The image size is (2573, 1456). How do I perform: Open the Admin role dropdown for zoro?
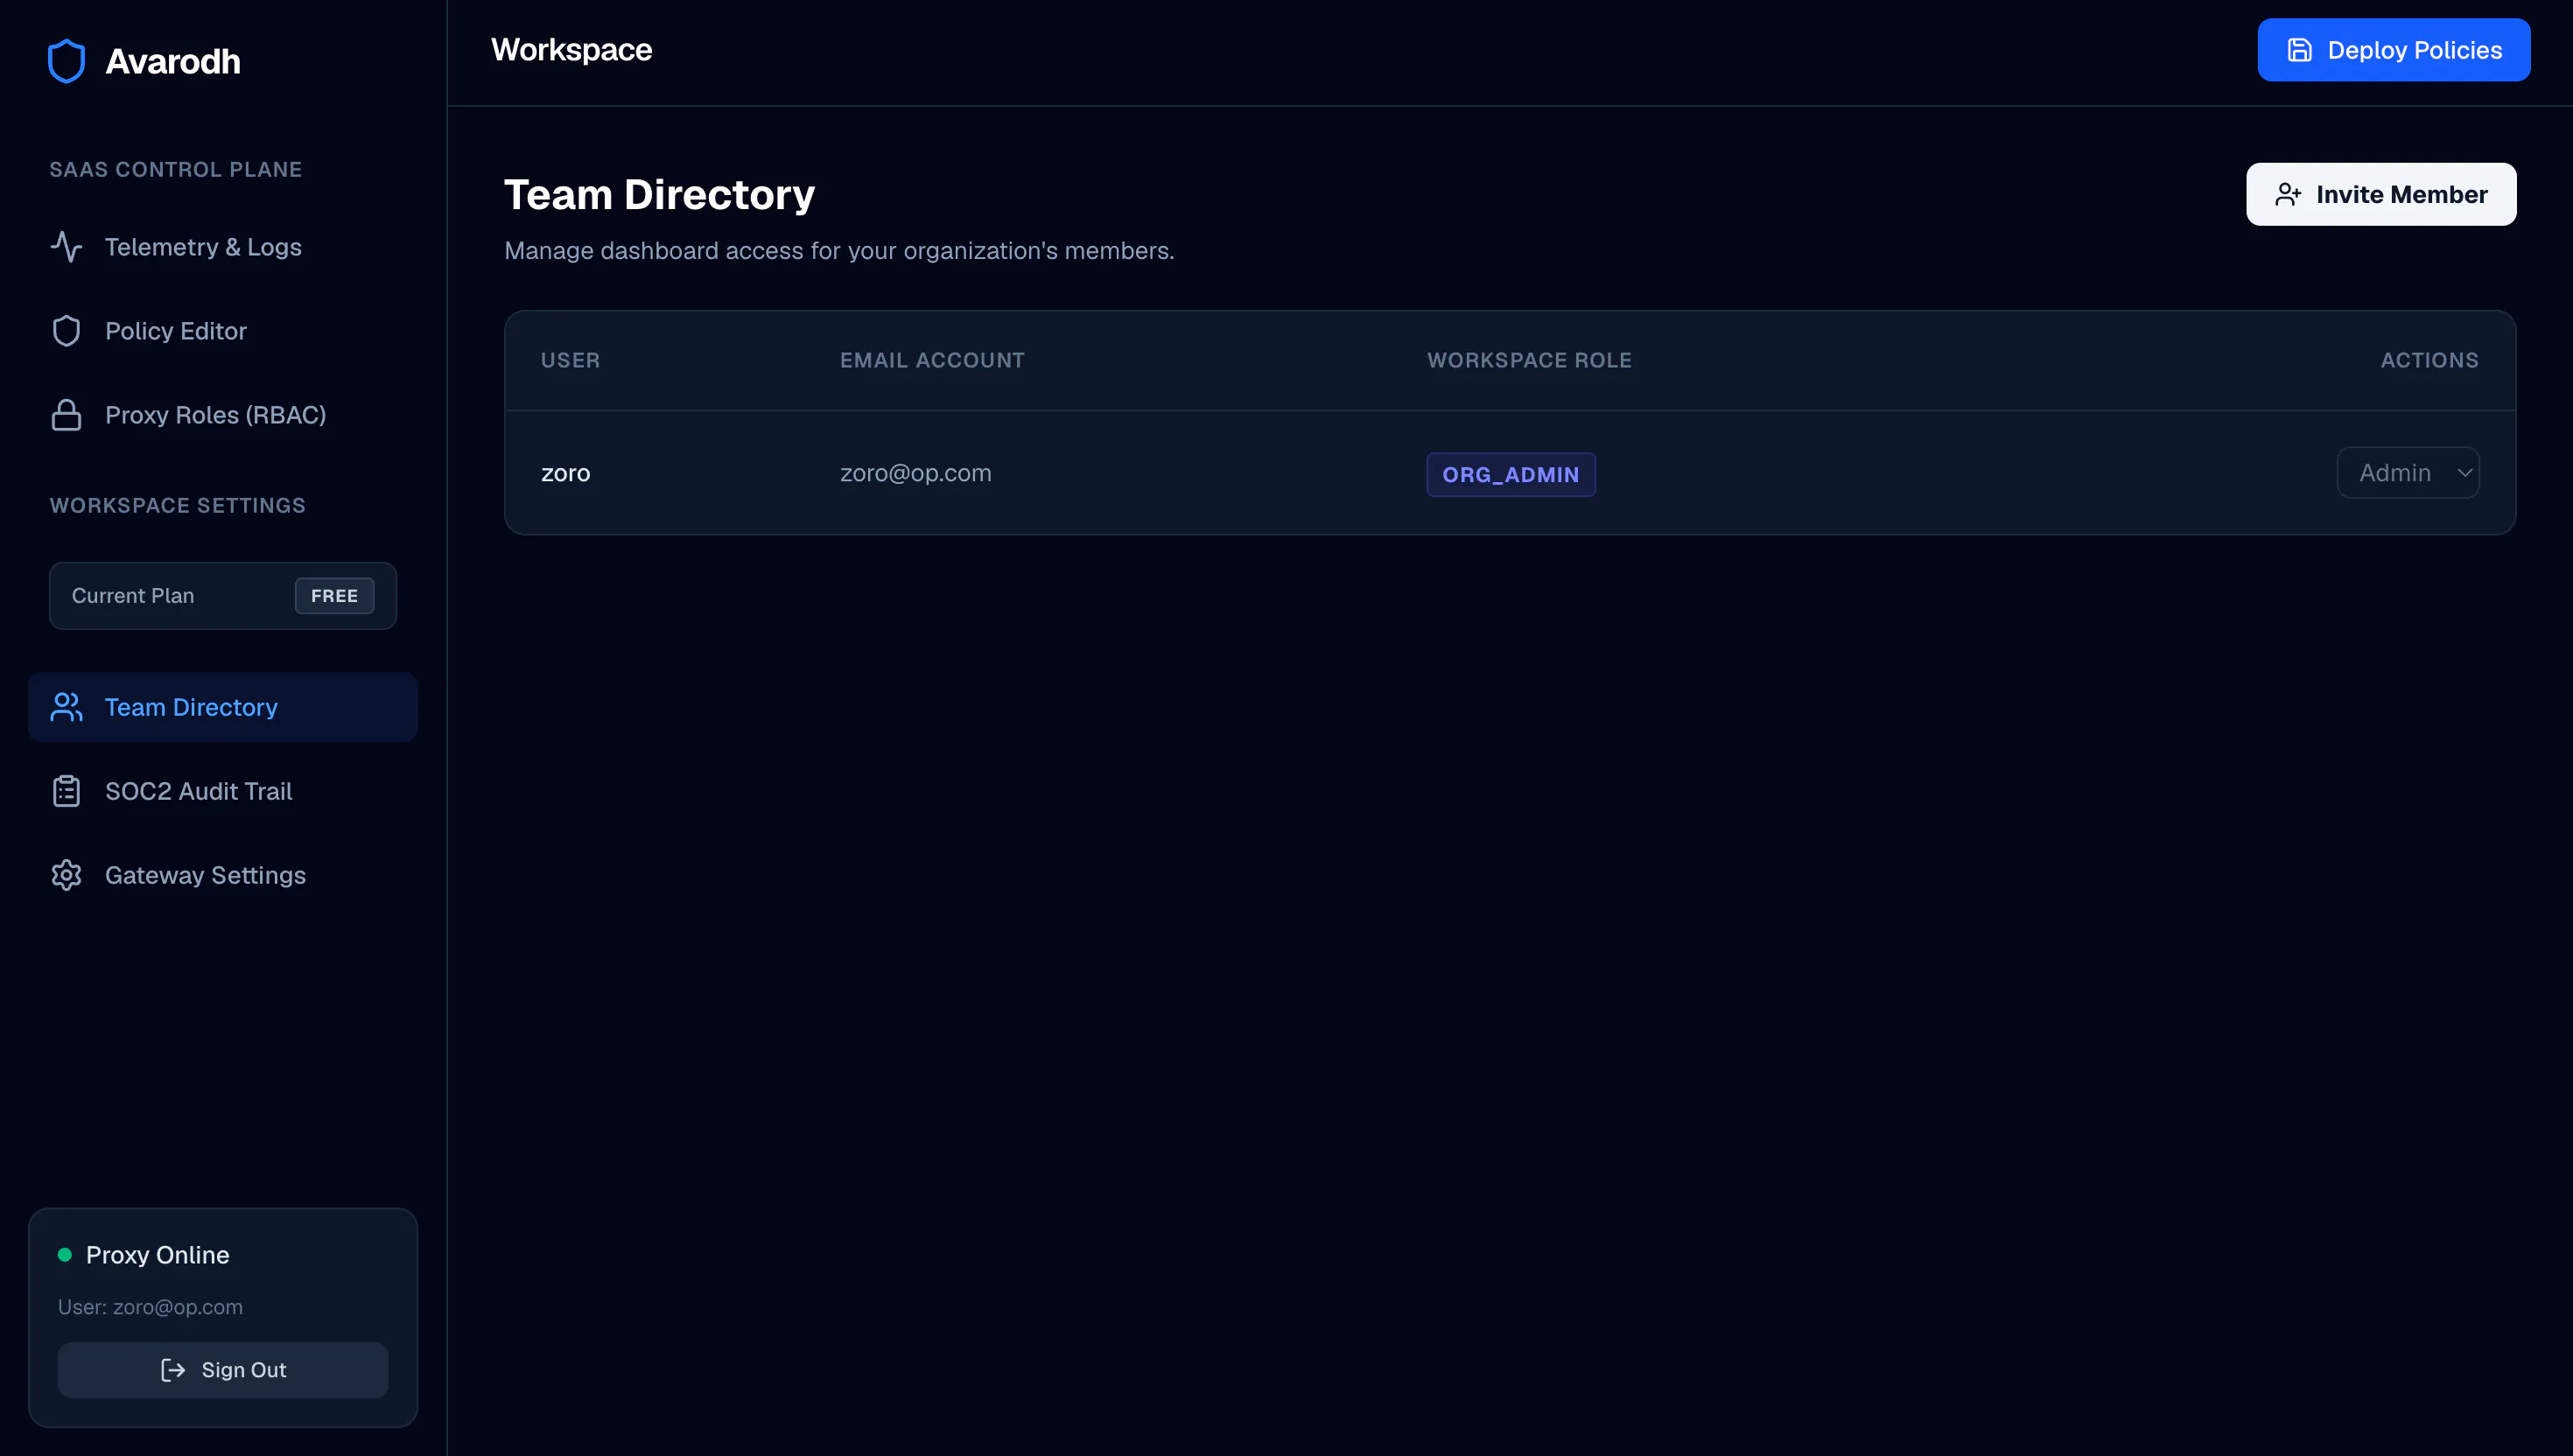[2407, 473]
